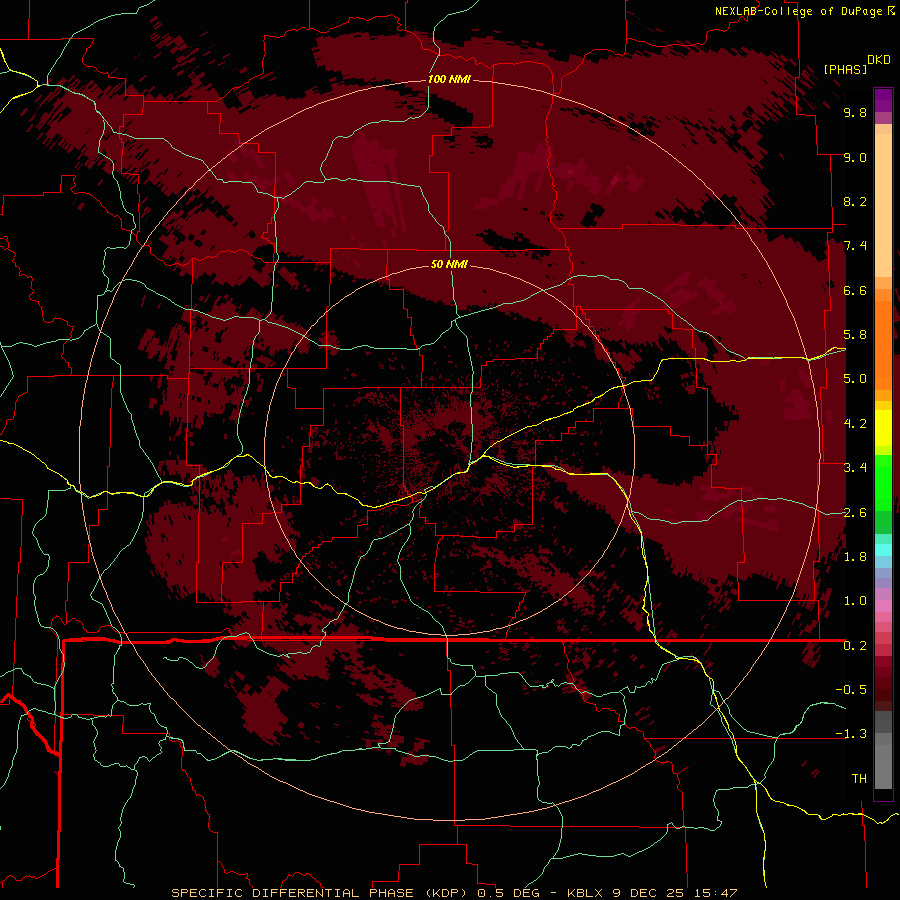Click the 0.2 legend value
900x900 pixels.
point(855,646)
